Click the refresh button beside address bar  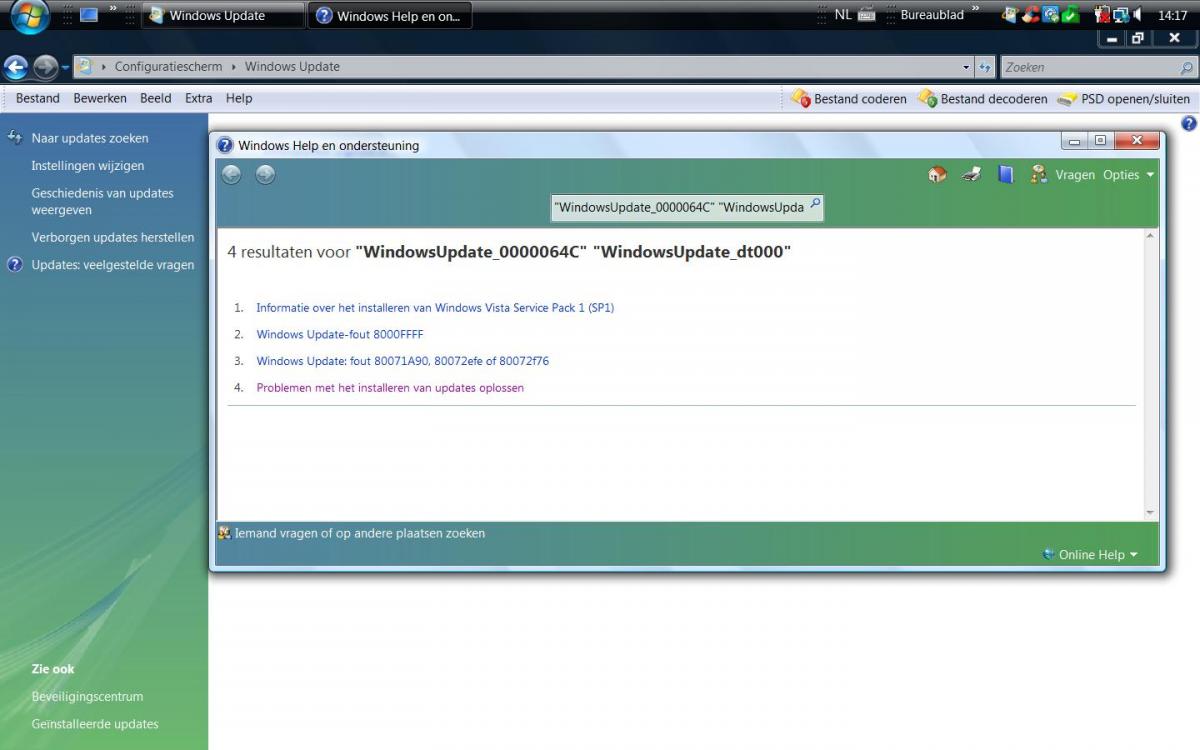(x=985, y=67)
